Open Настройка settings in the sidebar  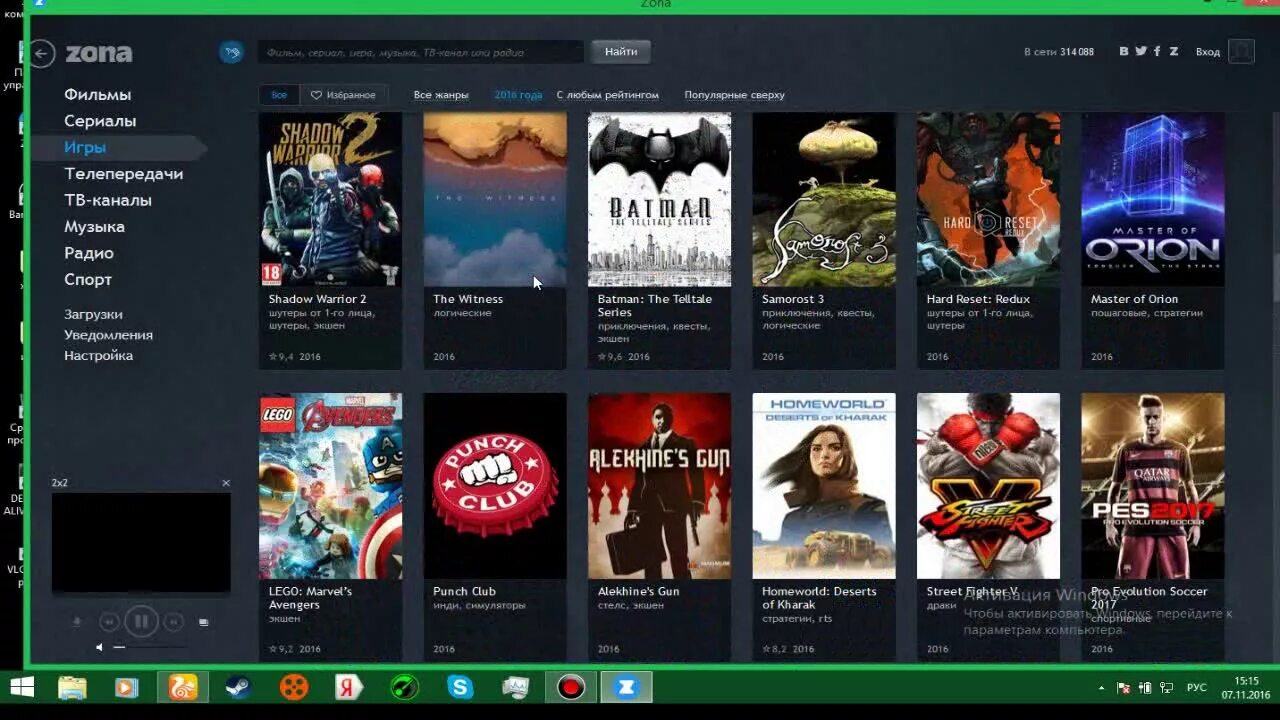tap(98, 356)
